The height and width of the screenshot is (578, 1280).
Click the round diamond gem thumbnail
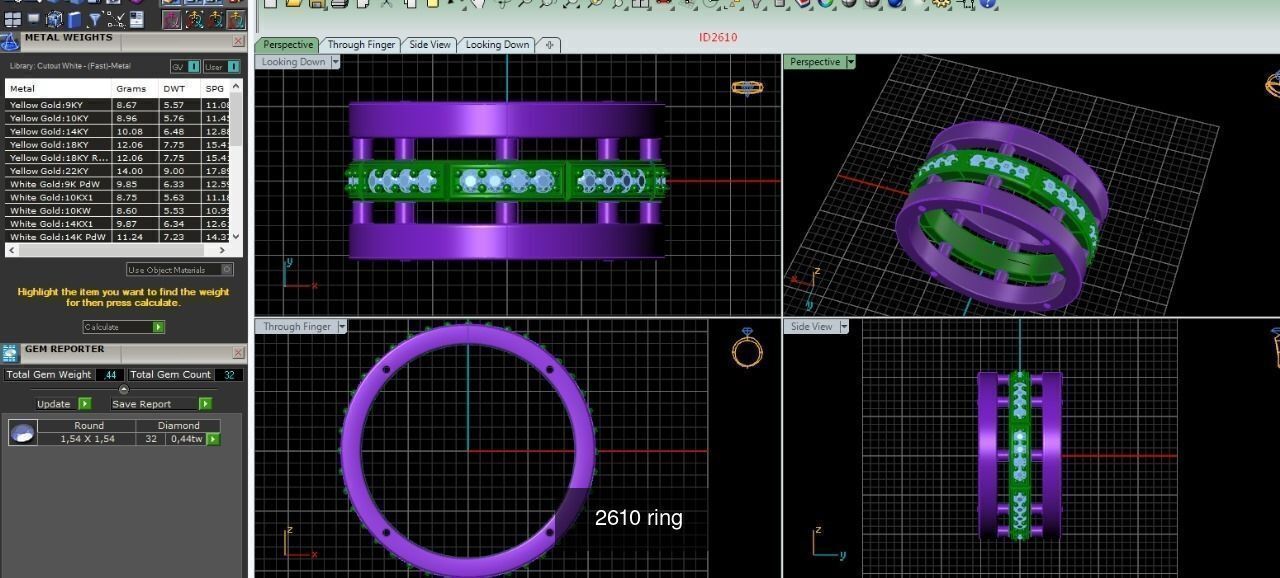pyautogui.click(x=23, y=432)
